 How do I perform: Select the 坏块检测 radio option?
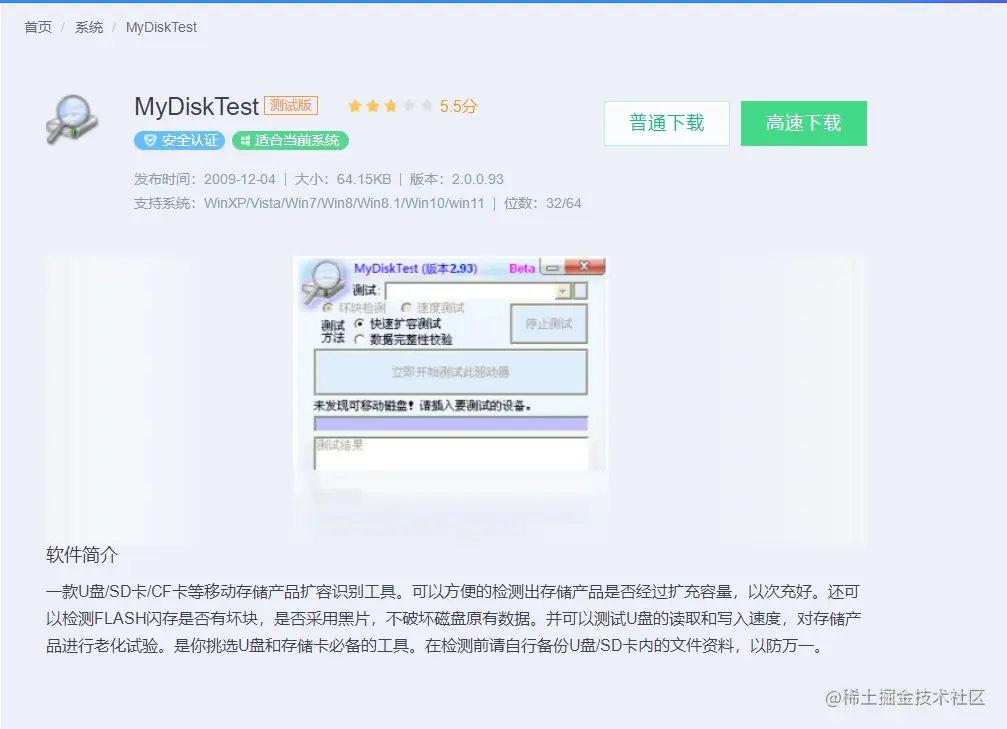[328, 308]
